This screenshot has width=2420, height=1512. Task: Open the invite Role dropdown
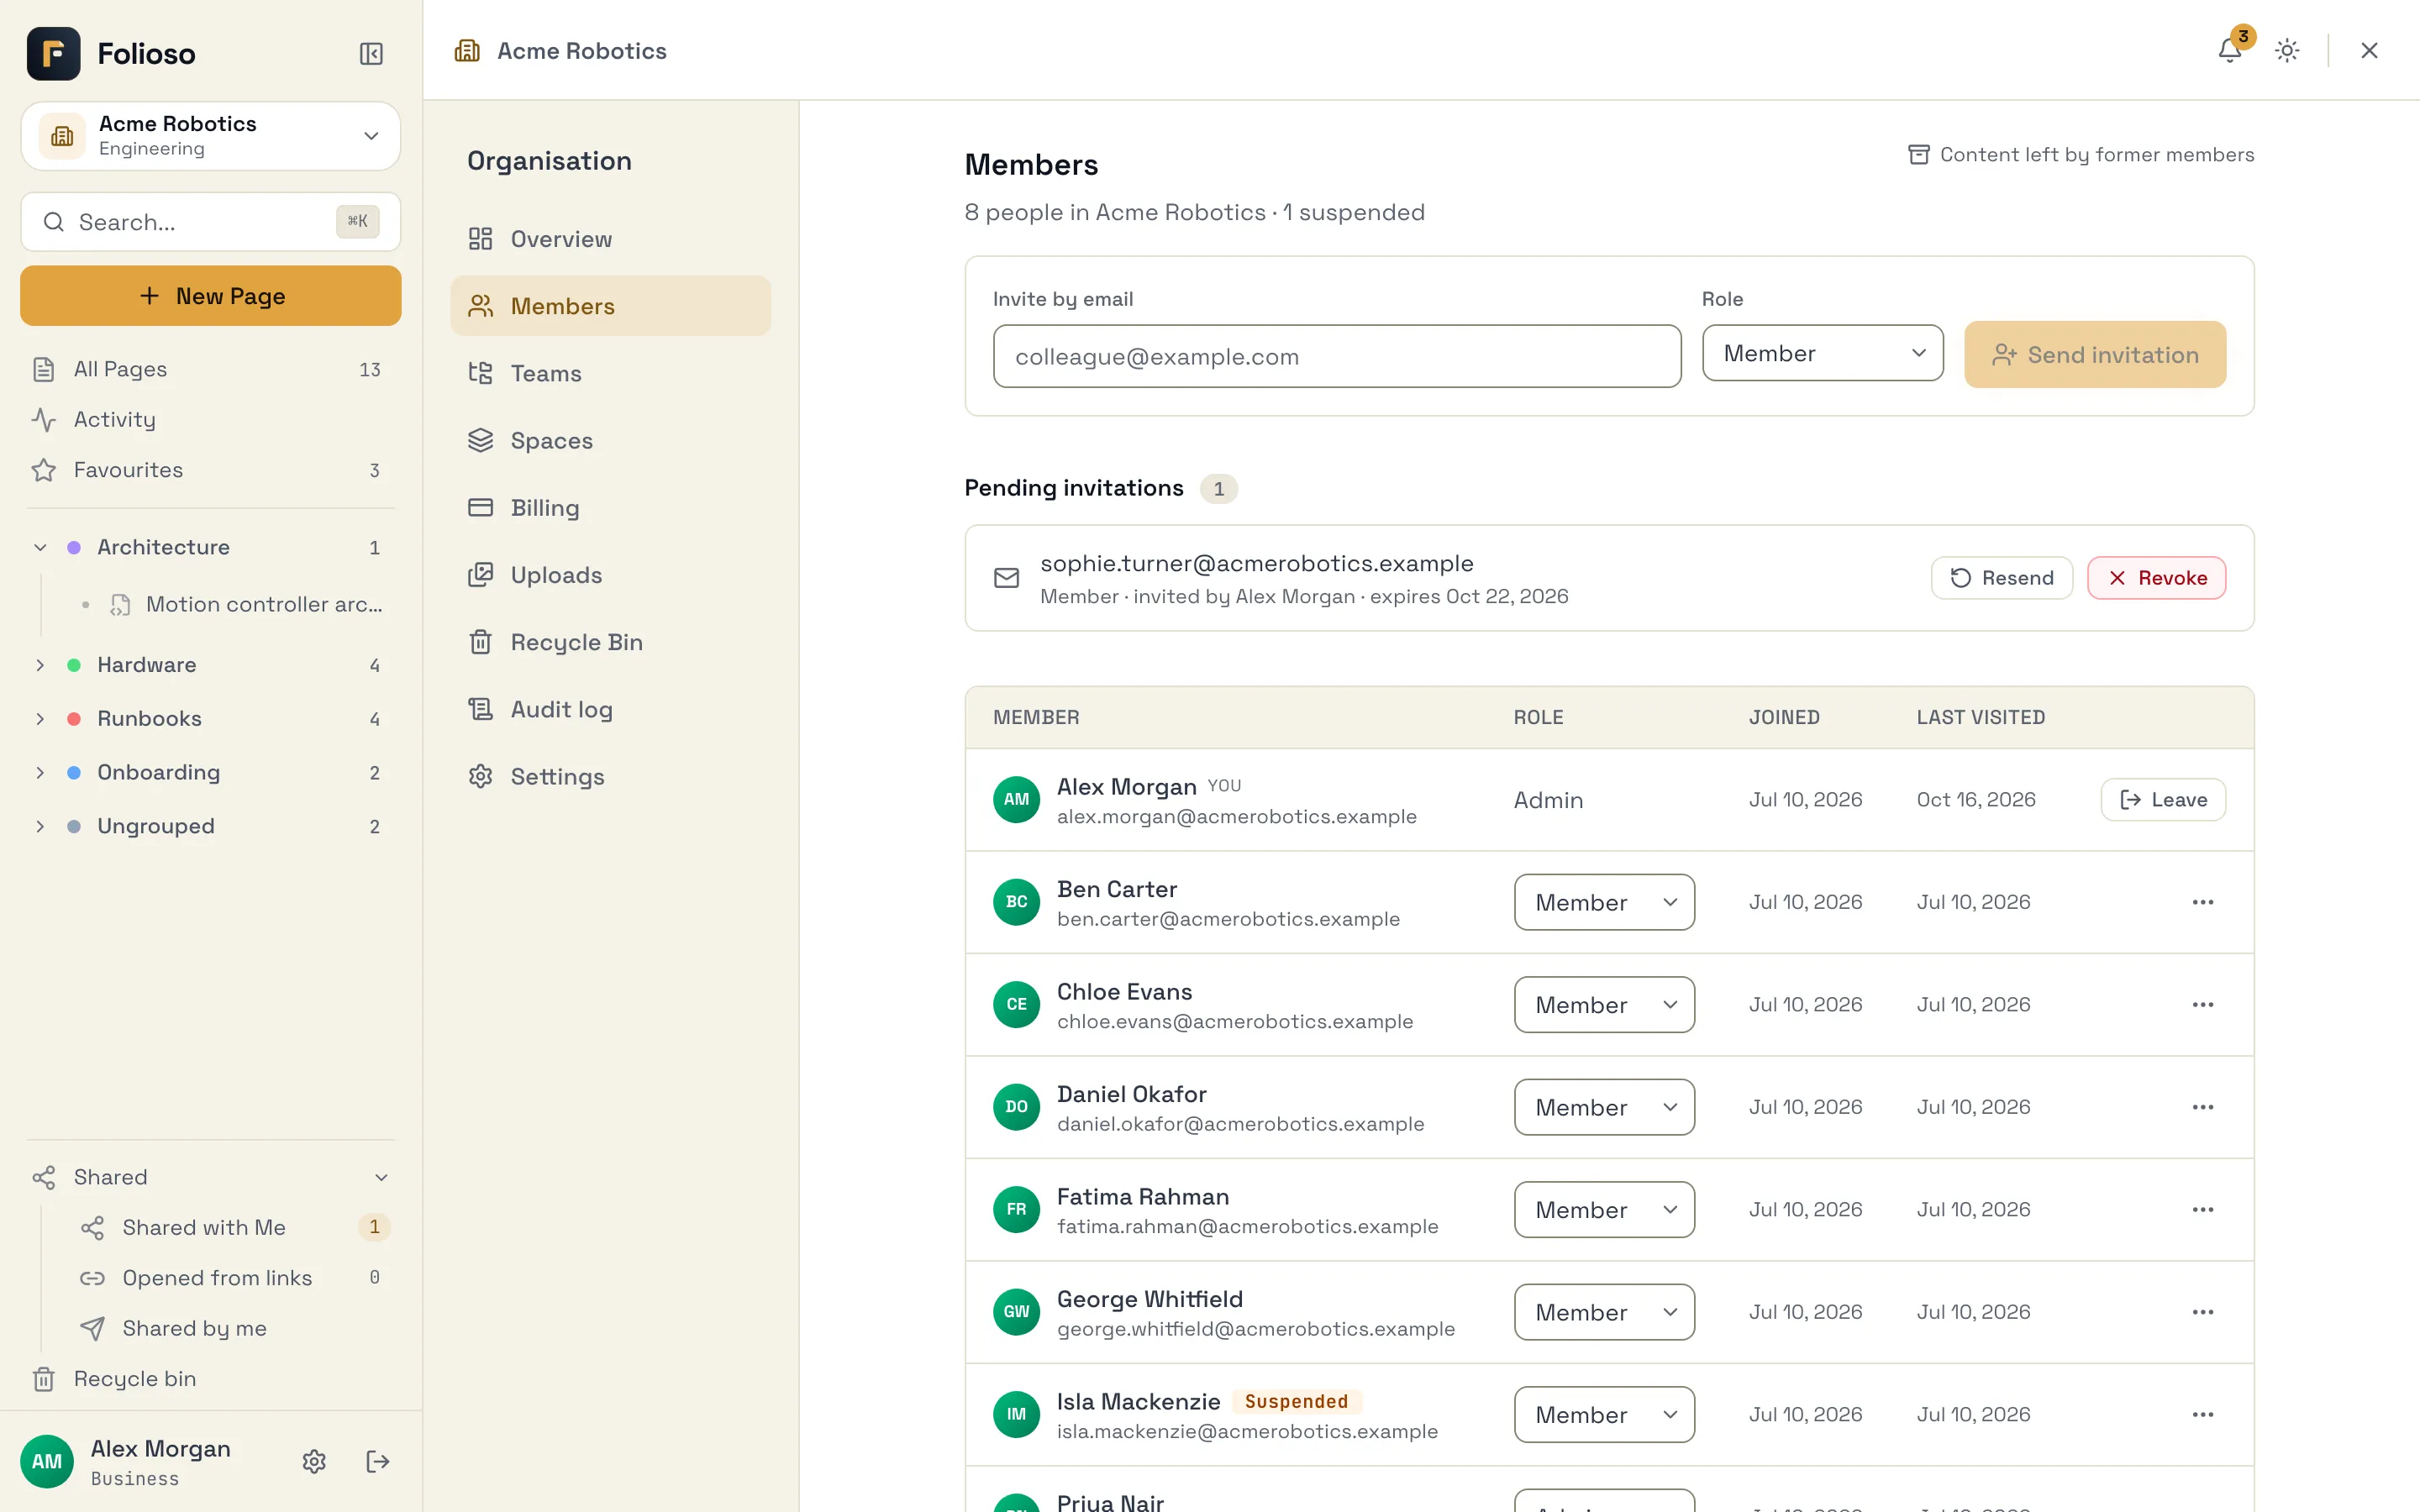[1822, 353]
